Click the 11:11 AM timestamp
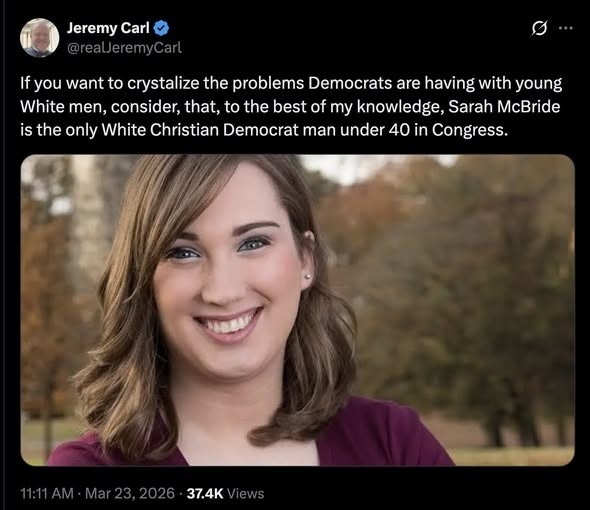 pos(47,493)
